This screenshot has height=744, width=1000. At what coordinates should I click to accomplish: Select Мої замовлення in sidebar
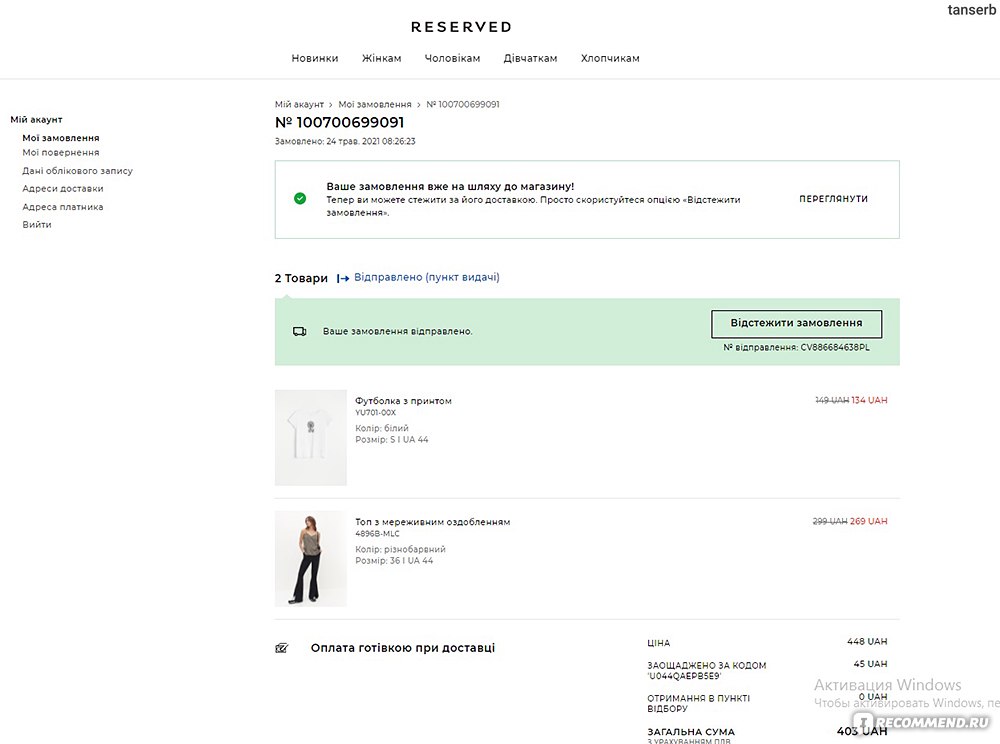[61, 138]
